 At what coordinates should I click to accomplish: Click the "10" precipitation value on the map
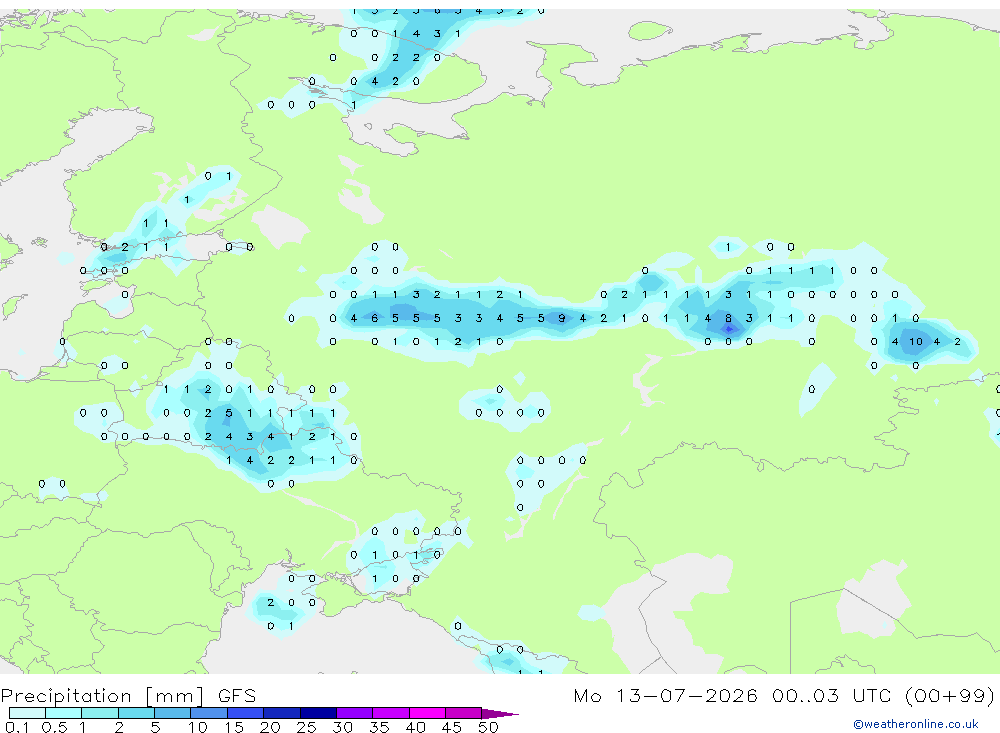pyautogui.click(x=916, y=341)
